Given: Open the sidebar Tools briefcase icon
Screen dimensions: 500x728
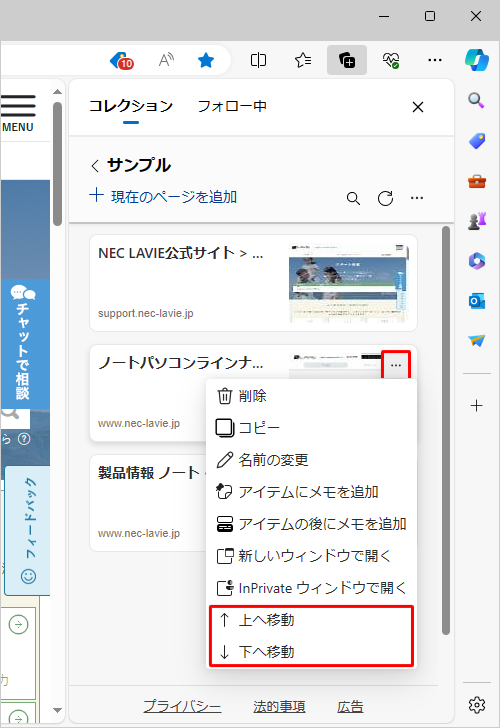Looking at the screenshot, I should click(x=477, y=181).
